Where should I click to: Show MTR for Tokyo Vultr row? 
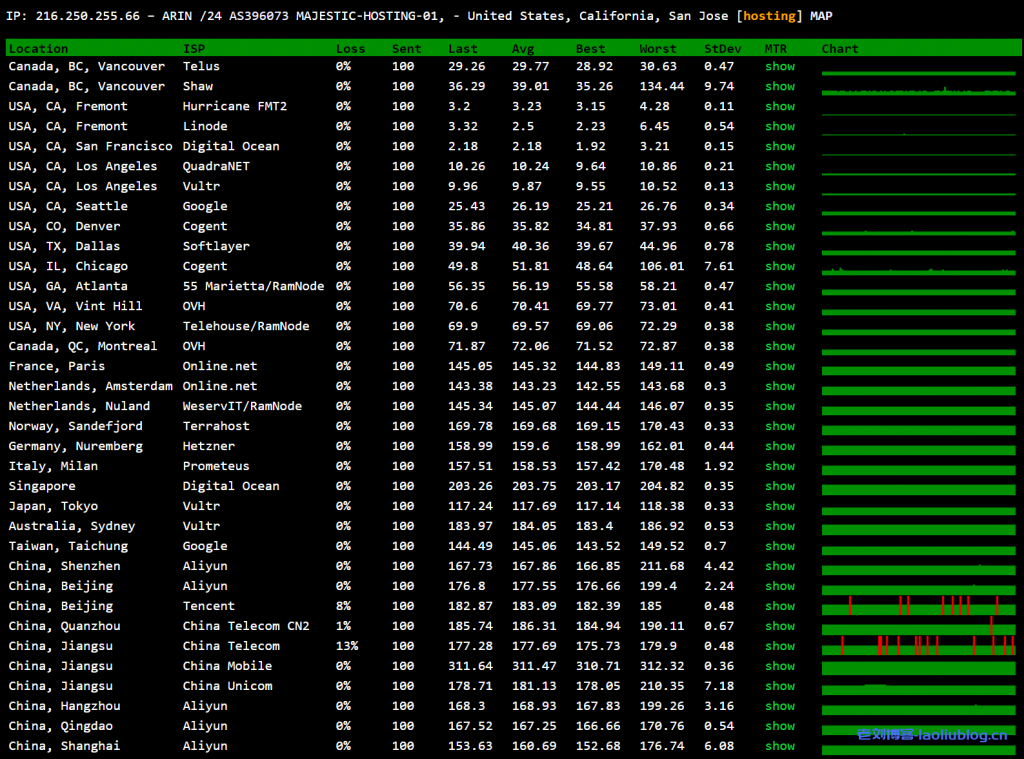coord(779,506)
